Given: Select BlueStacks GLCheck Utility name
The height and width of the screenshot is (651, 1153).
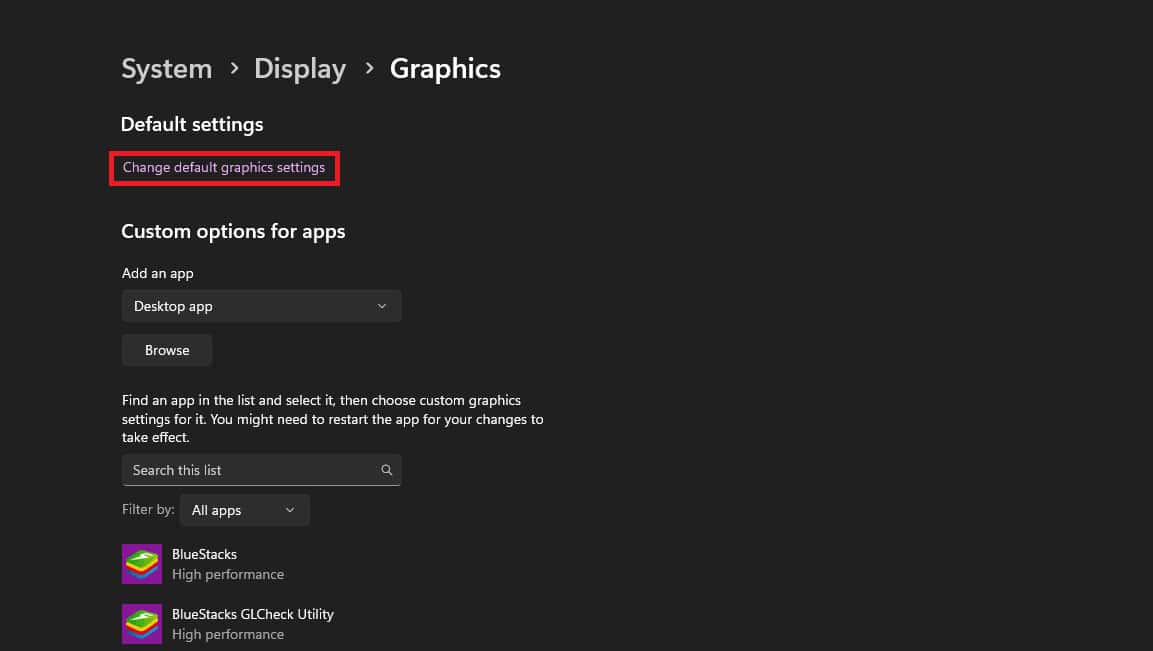Looking at the screenshot, I should tap(253, 614).
